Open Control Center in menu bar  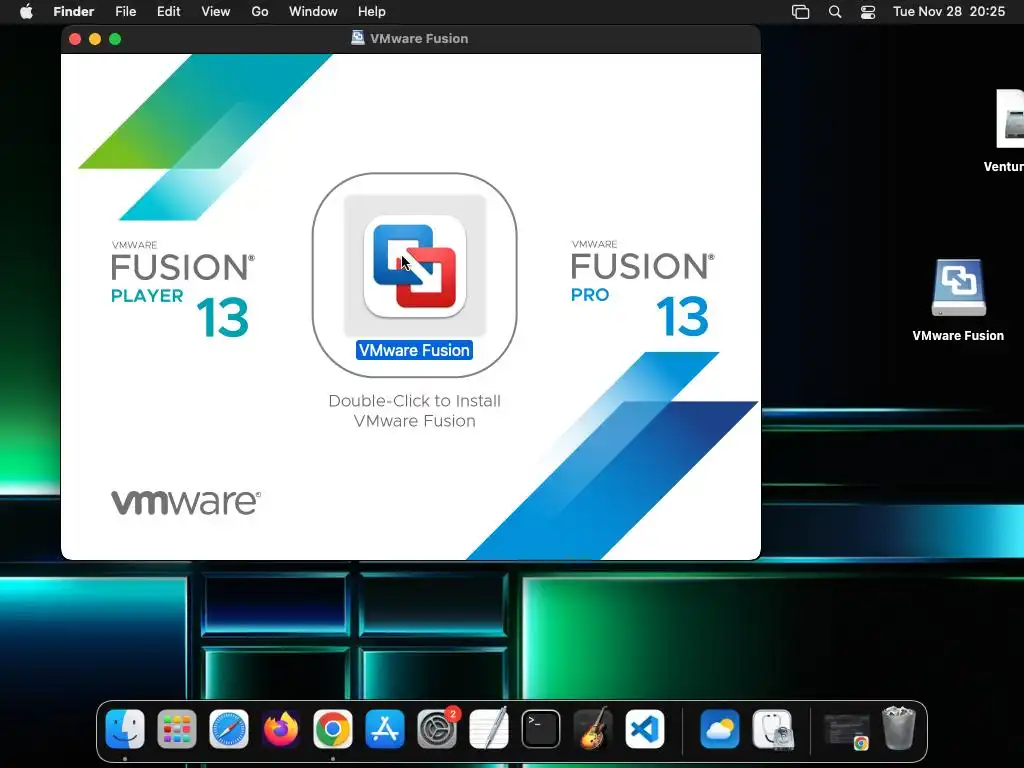point(868,12)
